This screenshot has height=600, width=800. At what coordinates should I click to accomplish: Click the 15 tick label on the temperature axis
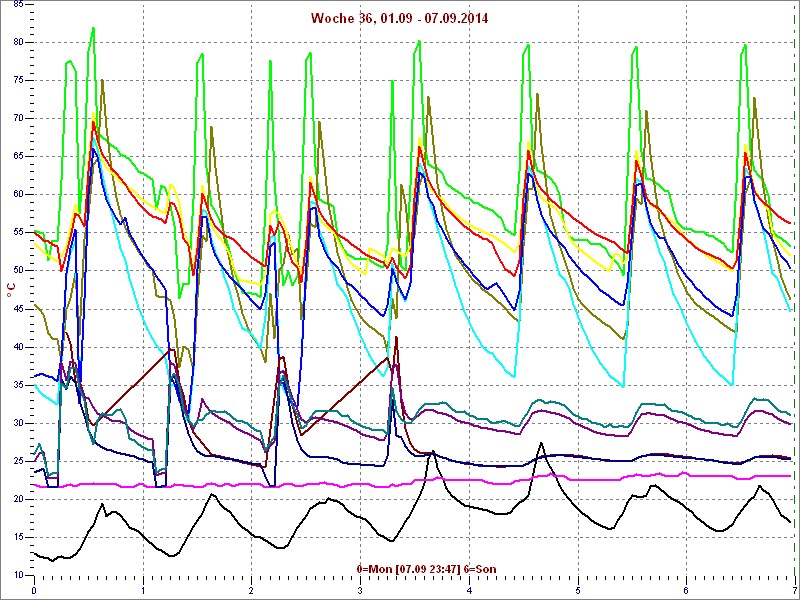click(17, 537)
